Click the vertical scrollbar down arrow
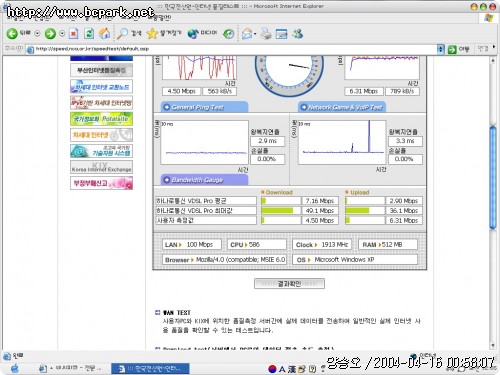500x375 pixels. point(493,345)
